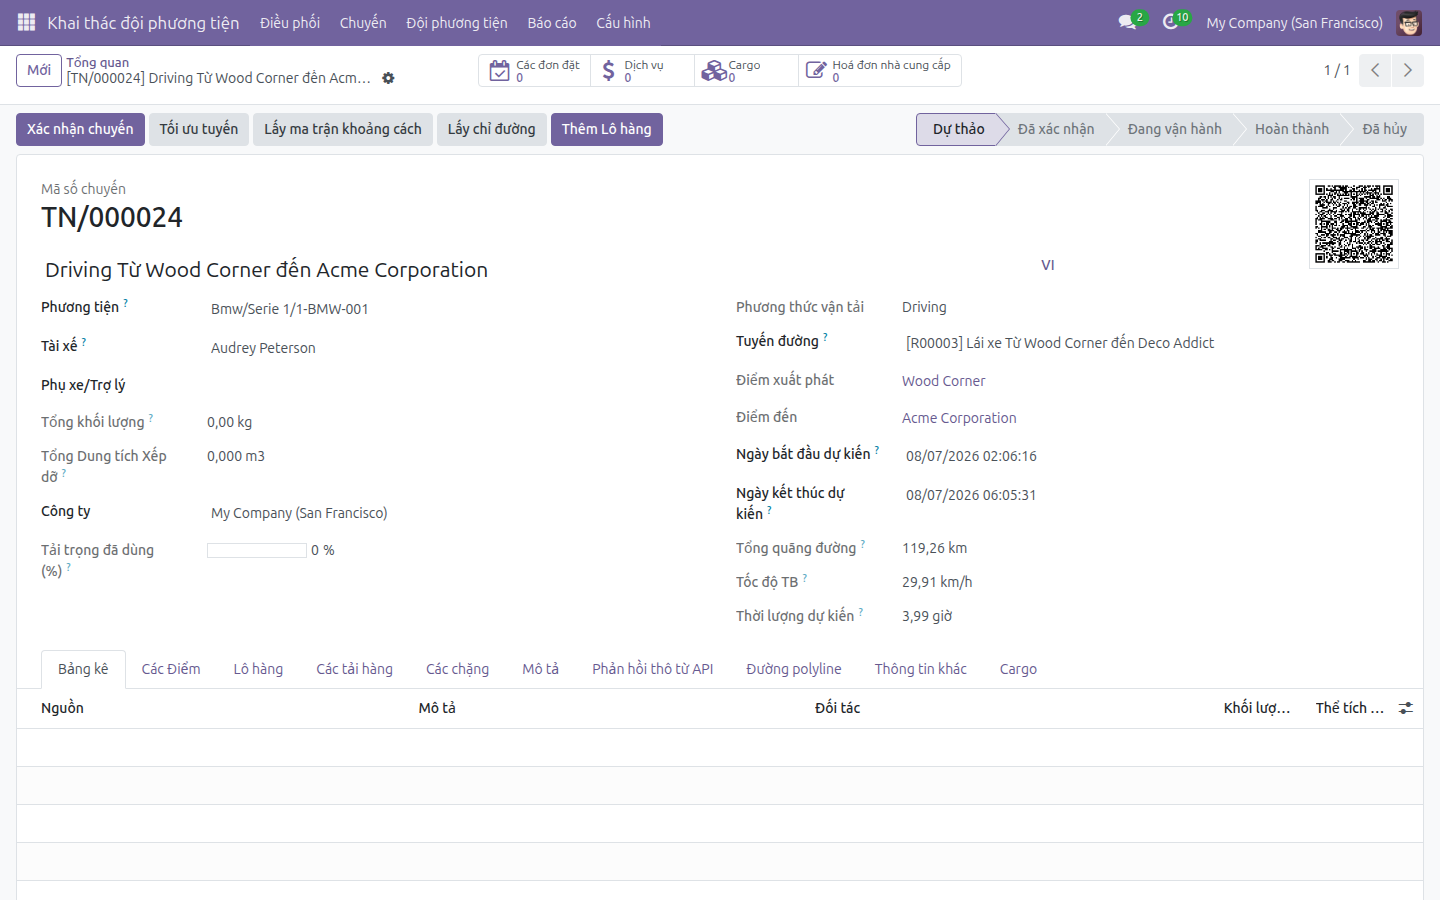1440x900 pixels.
Task: Open Cargo boxes stat button
Action: [x=746, y=70]
